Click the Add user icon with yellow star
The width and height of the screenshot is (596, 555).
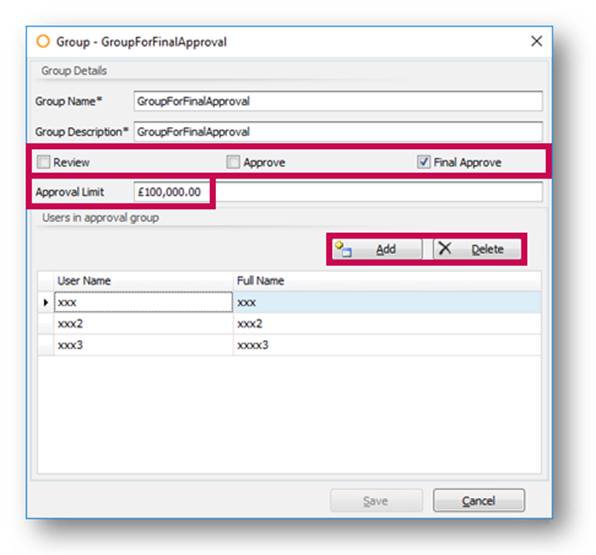(343, 249)
